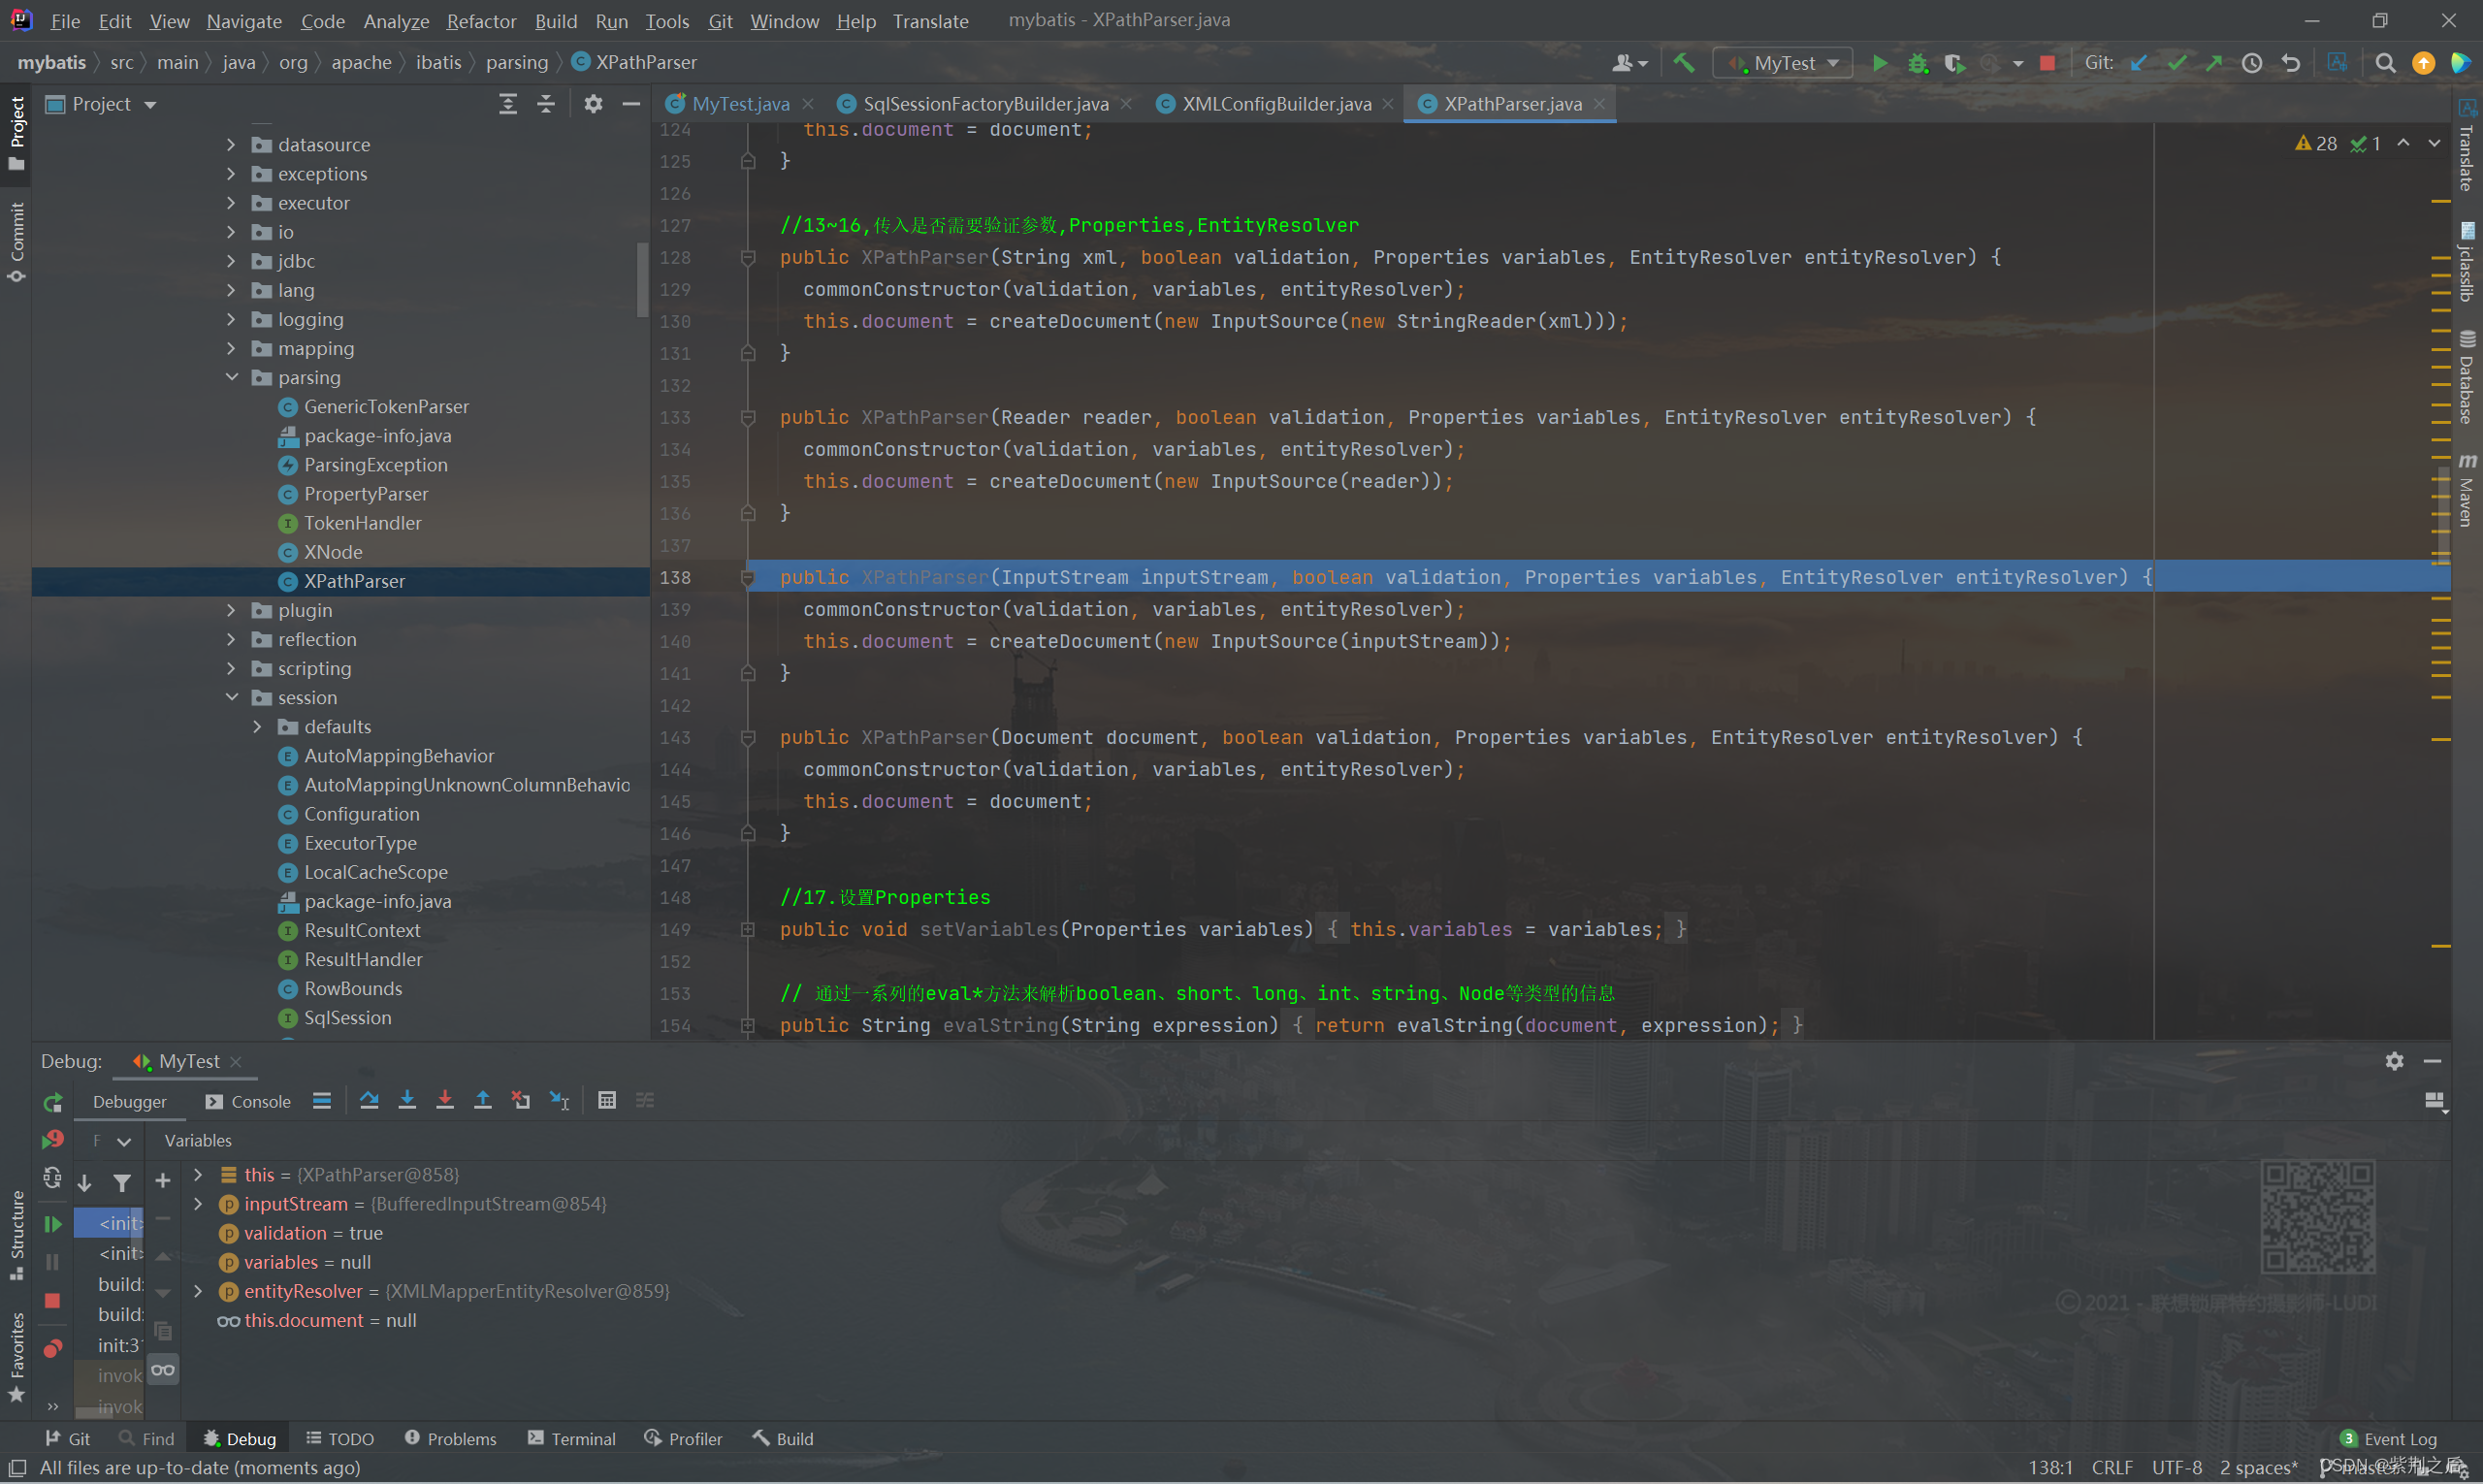Toggle the frames filter funnel icon
The height and width of the screenshot is (1484, 2483).
tap(122, 1182)
